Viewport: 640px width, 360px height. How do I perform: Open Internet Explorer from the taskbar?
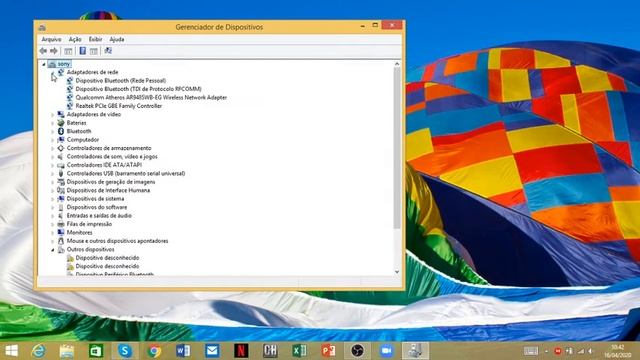(38, 351)
